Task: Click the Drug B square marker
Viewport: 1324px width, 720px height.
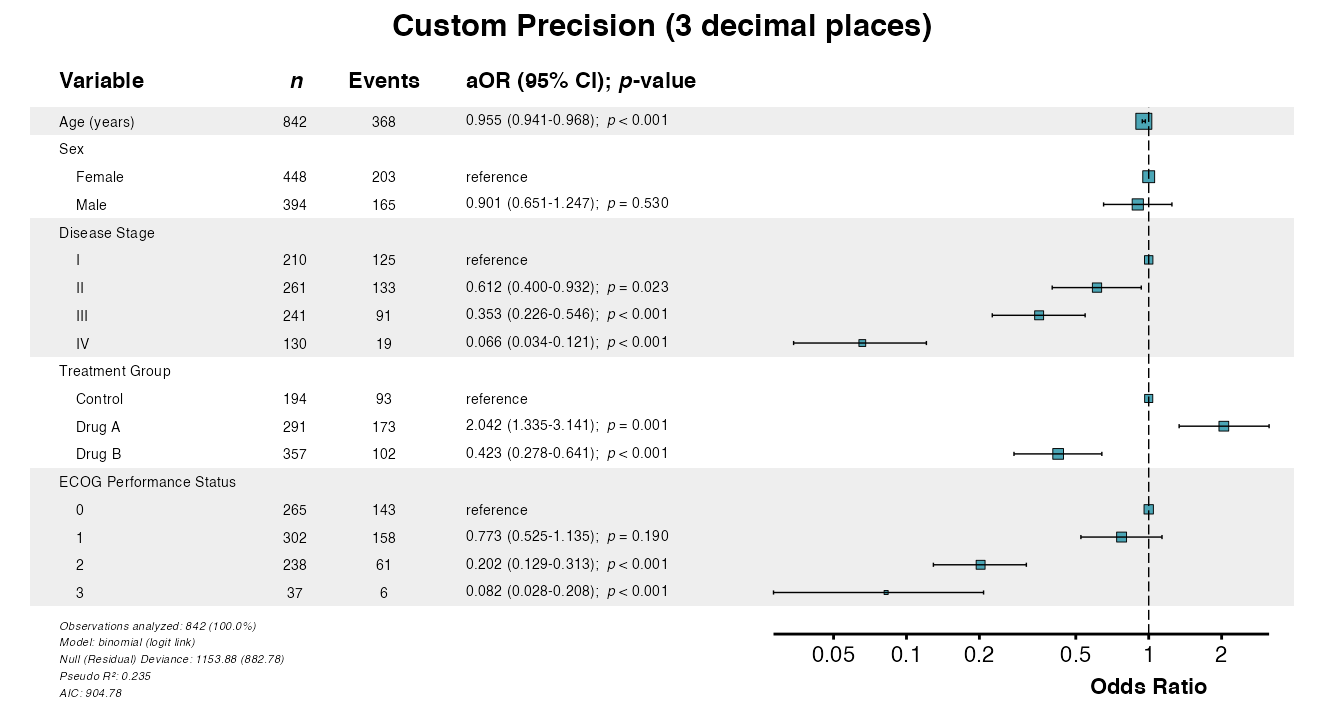Action: [1058, 454]
